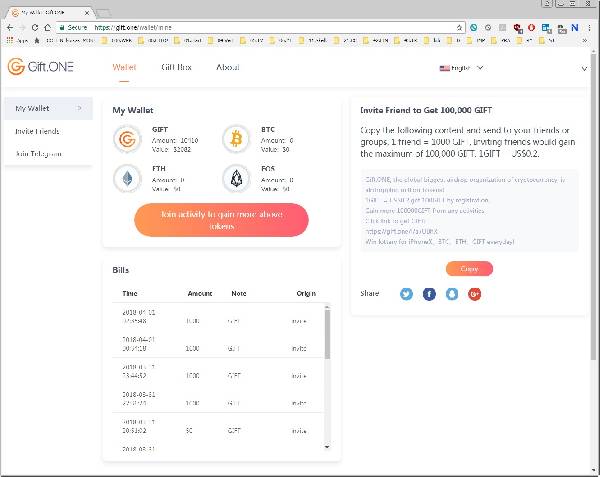The image size is (600, 477).
Task: Click the page vertical scrollbar
Action: coord(593,207)
